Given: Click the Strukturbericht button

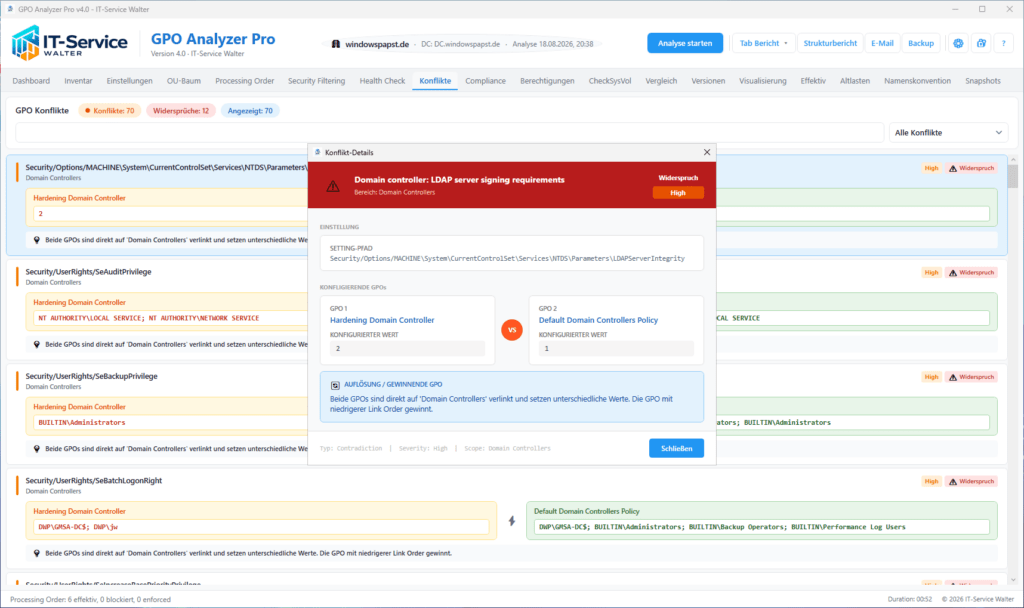Looking at the screenshot, I should [x=830, y=43].
